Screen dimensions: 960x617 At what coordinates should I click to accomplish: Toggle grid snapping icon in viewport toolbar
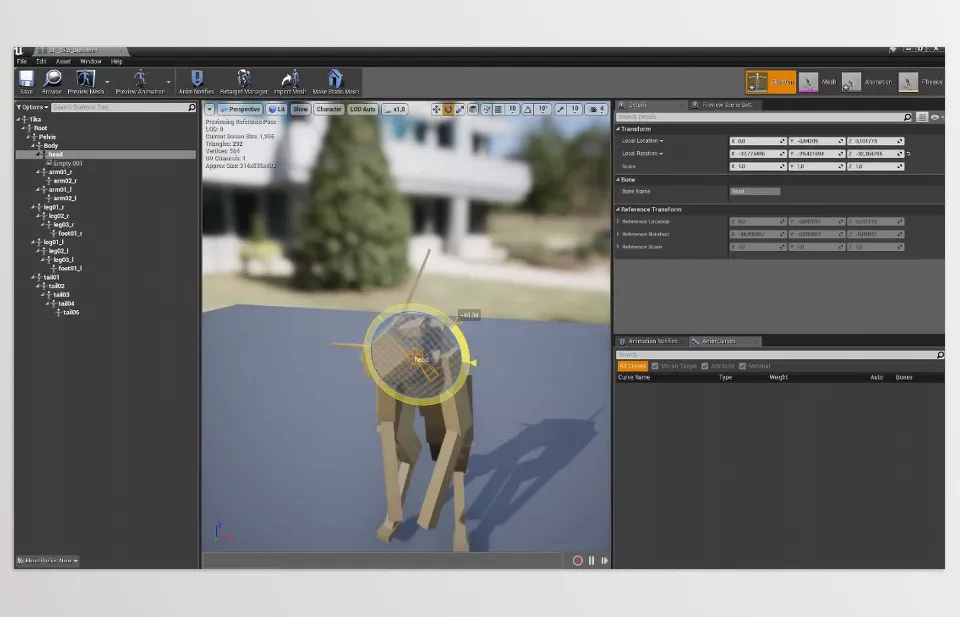[x=498, y=109]
